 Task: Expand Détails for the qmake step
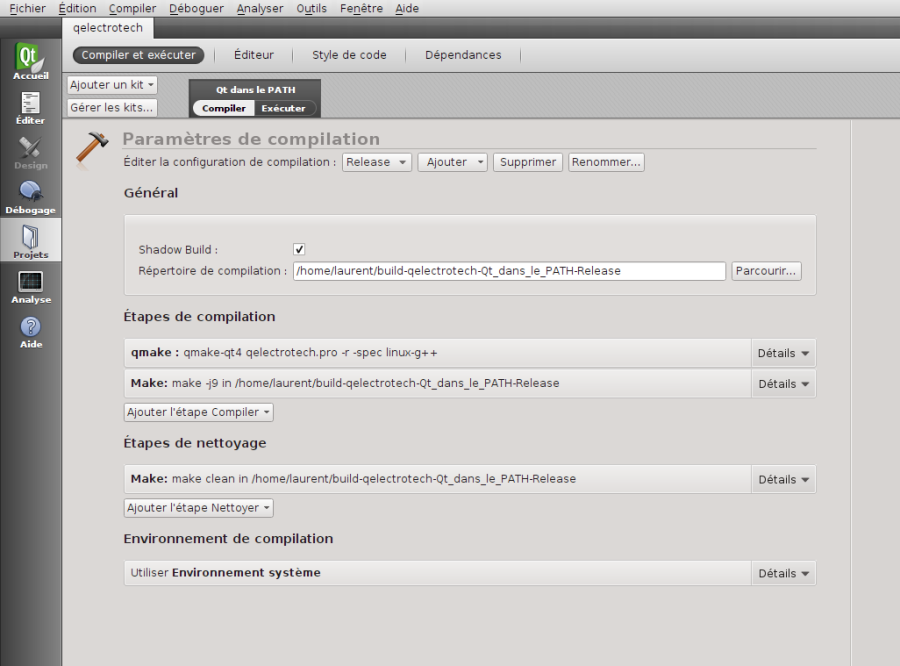click(x=783, y=353)
